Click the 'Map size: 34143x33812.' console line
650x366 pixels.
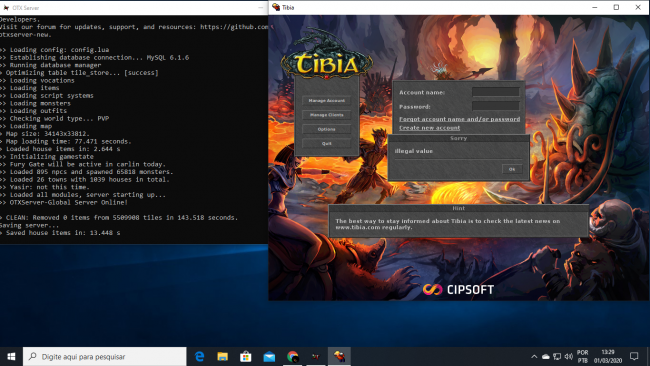[x=45, y=133]
